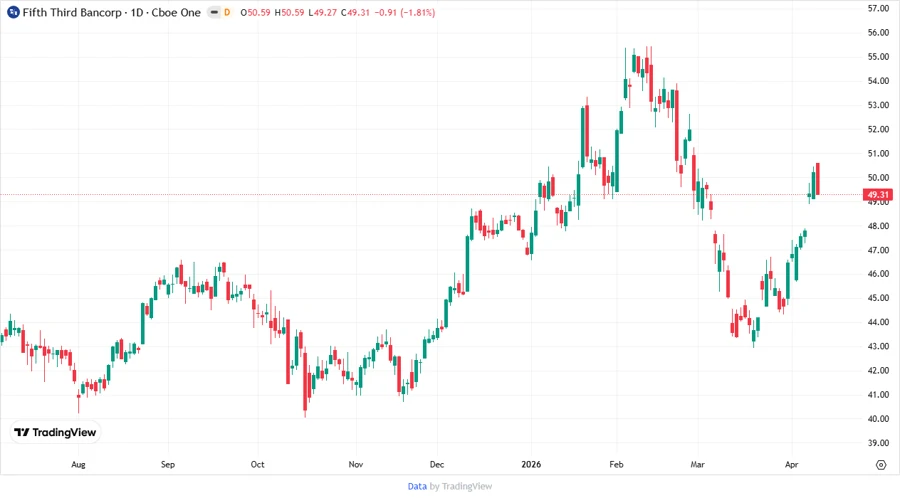Click the 51.00 price axis label
The image size is (900, 498).
click(878, 154)
